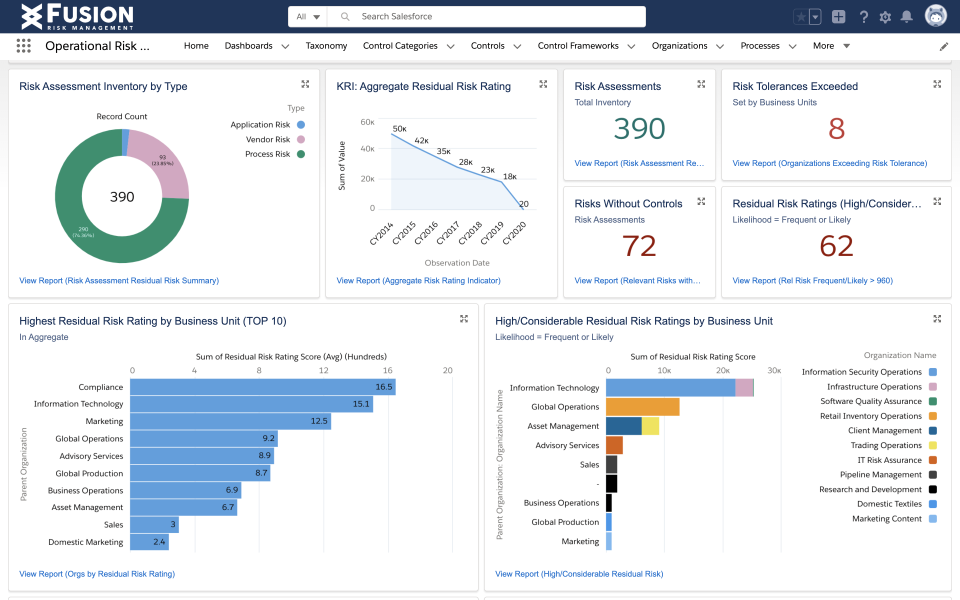The width and height of the screenshot is (960, 600).
Task: Open the Risk Assessment Residual Risk Summary report
Action: [121, 281]
